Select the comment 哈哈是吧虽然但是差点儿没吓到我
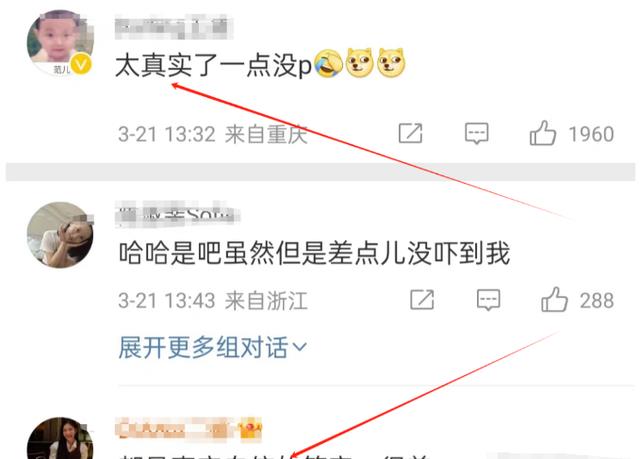The width and height of the screenshot is (640, 459). [x=314, y=253]
